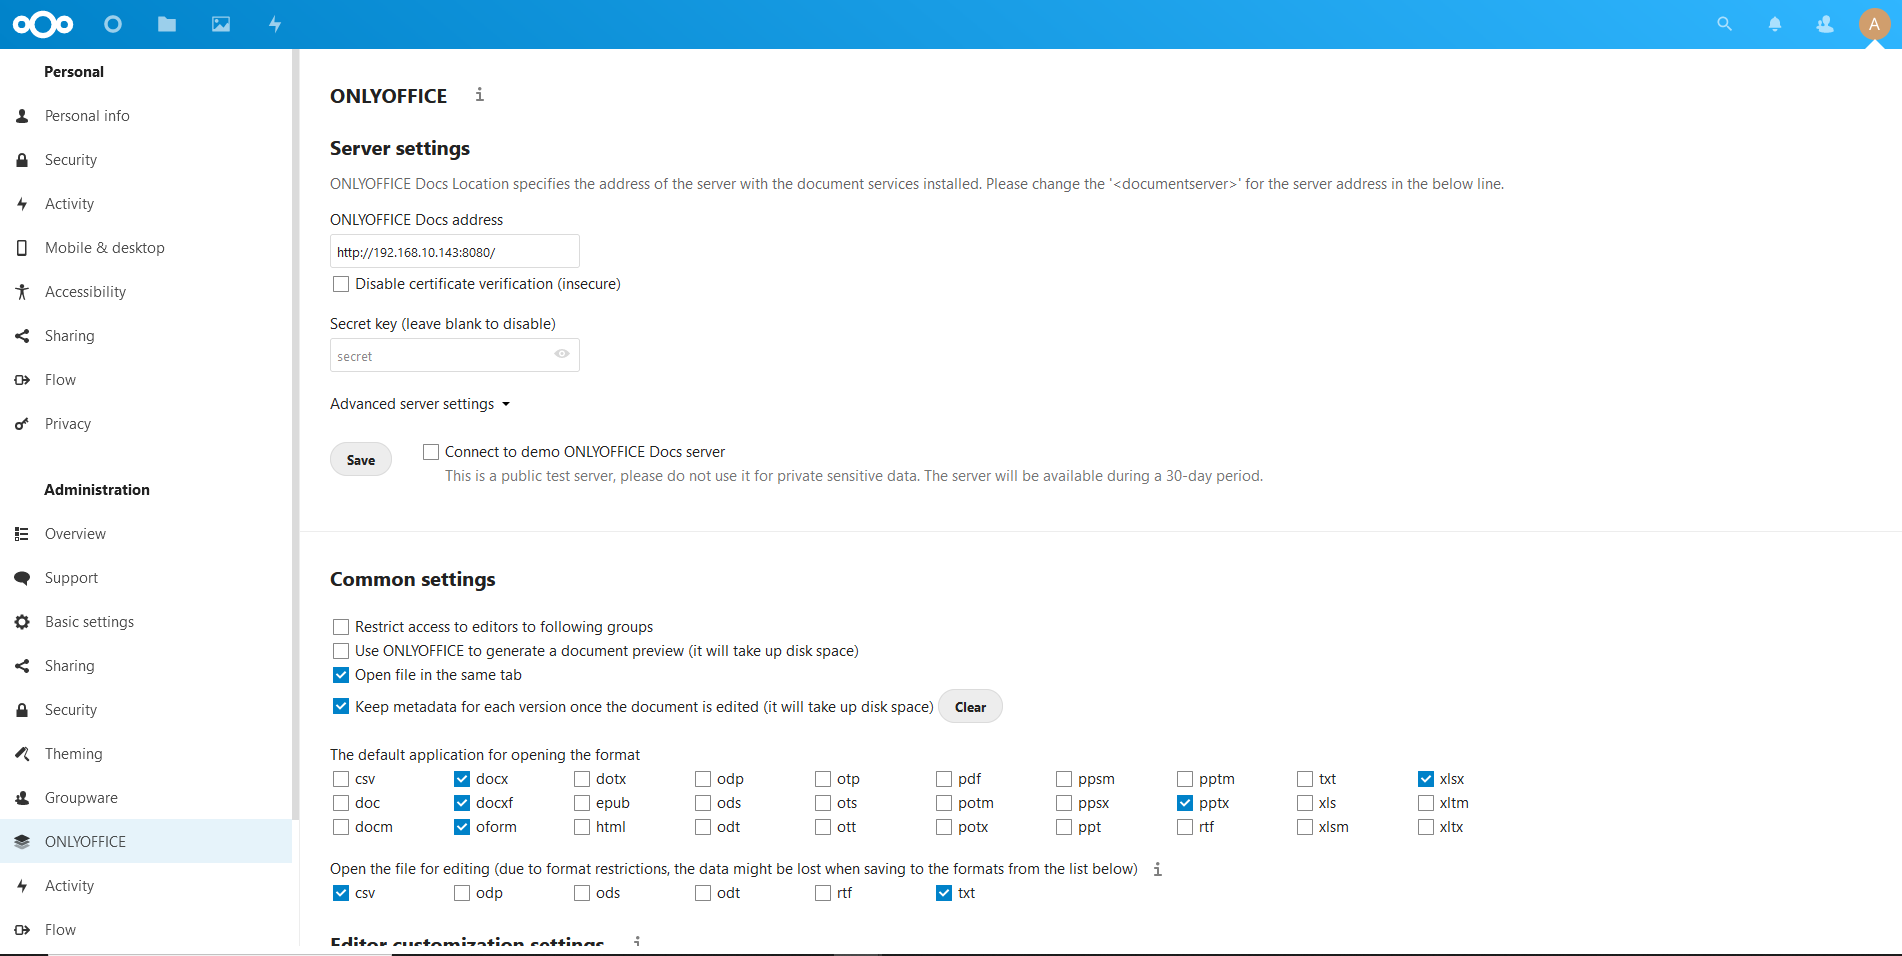Image resolution: width=1902 pixels, height=956 pixels.
Task: Open administration Security settings
Action: point(146,710)
